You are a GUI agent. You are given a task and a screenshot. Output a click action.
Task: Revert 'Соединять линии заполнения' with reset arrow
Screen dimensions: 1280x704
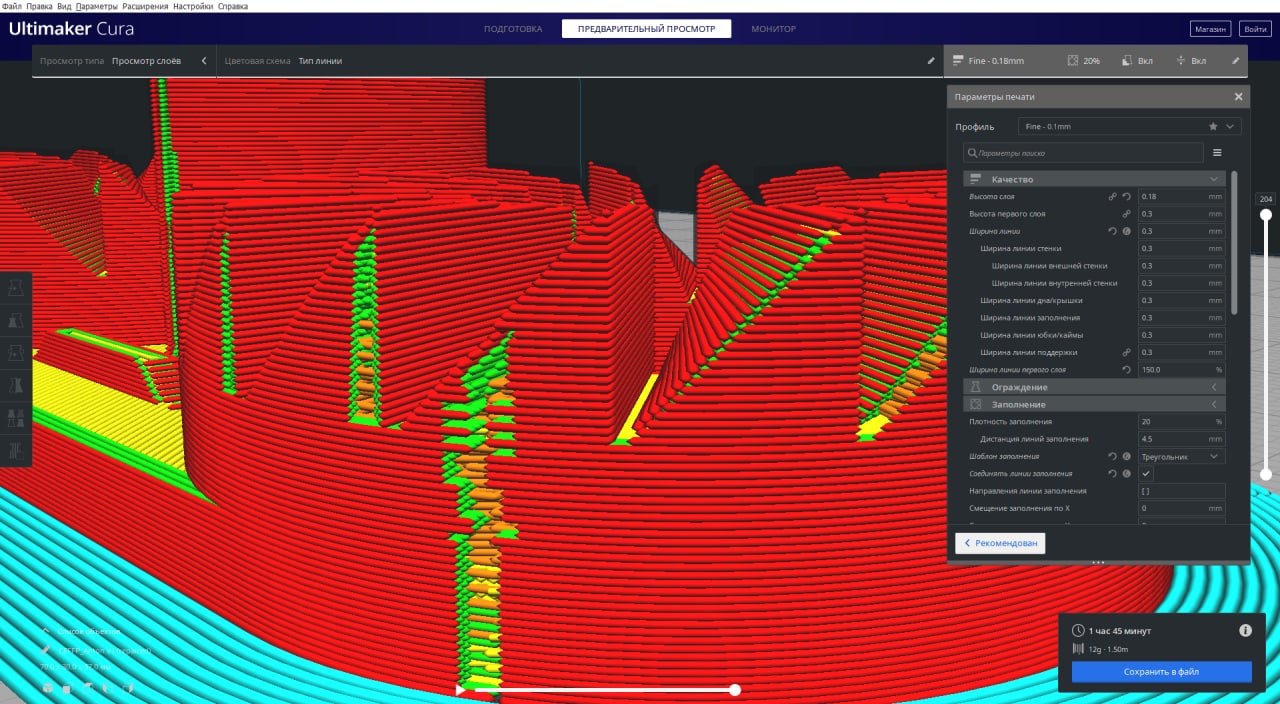(x=1112, y=473)
